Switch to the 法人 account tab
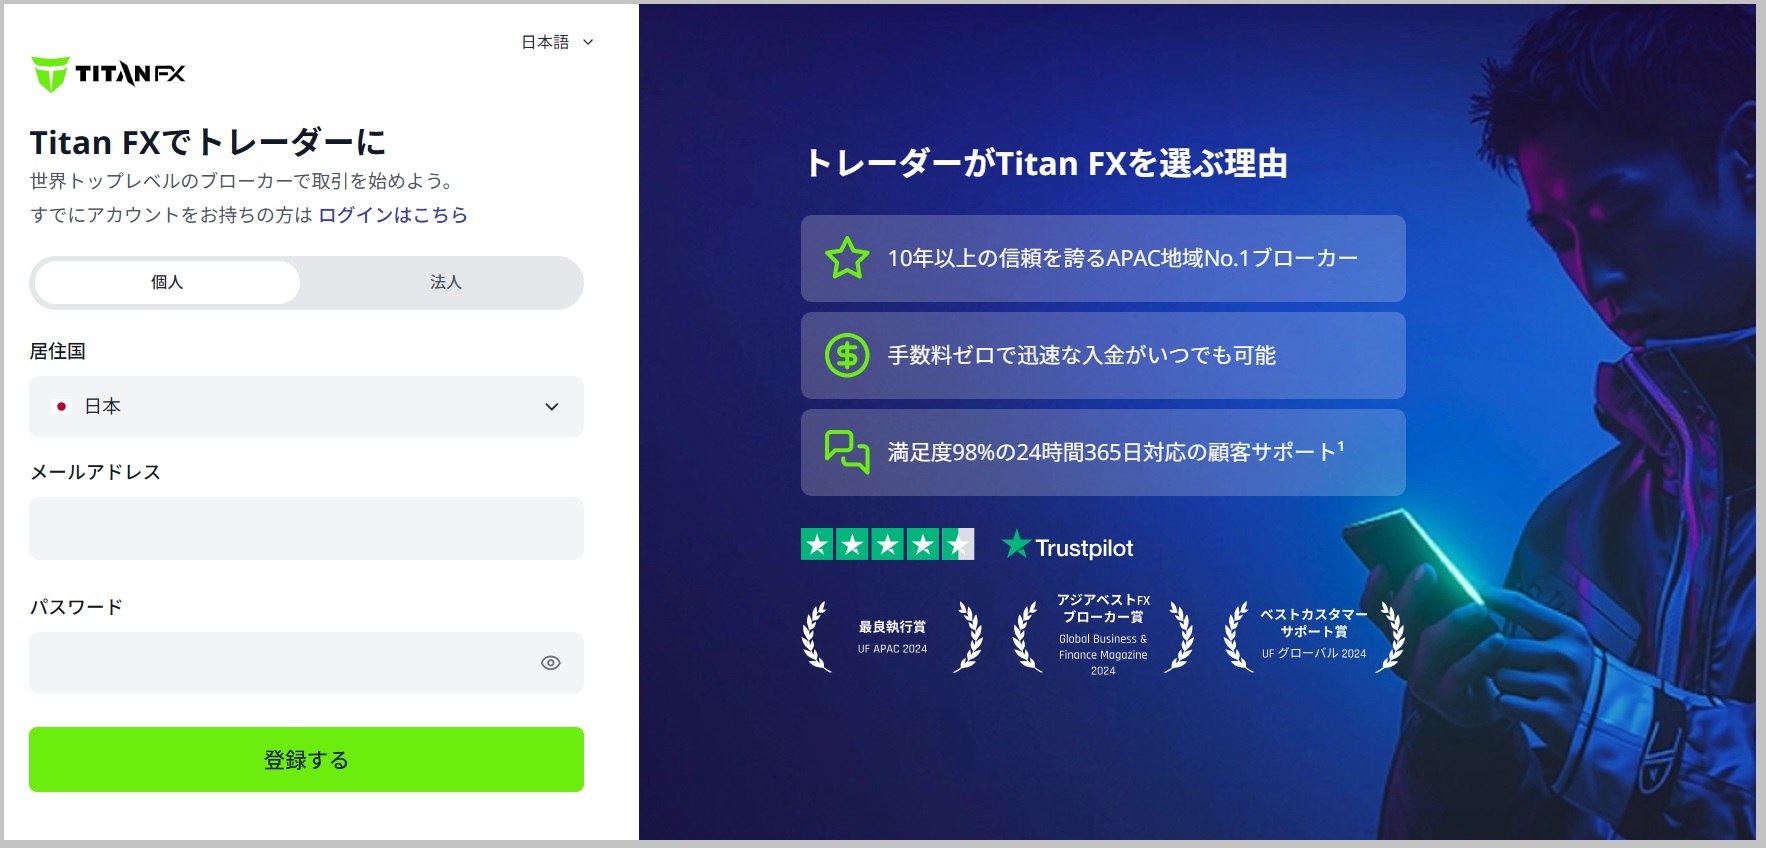Image resolution: width=1766 pixels, height=848 pixels. [x=445, y=283]
